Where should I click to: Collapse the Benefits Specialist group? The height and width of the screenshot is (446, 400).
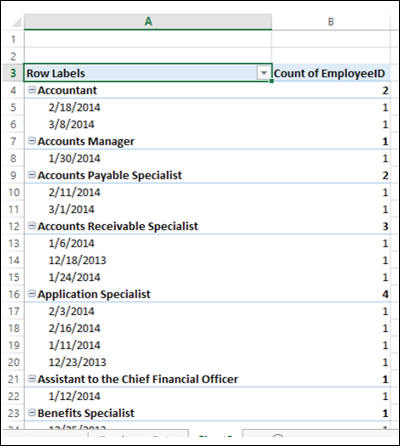pos(32,412)
